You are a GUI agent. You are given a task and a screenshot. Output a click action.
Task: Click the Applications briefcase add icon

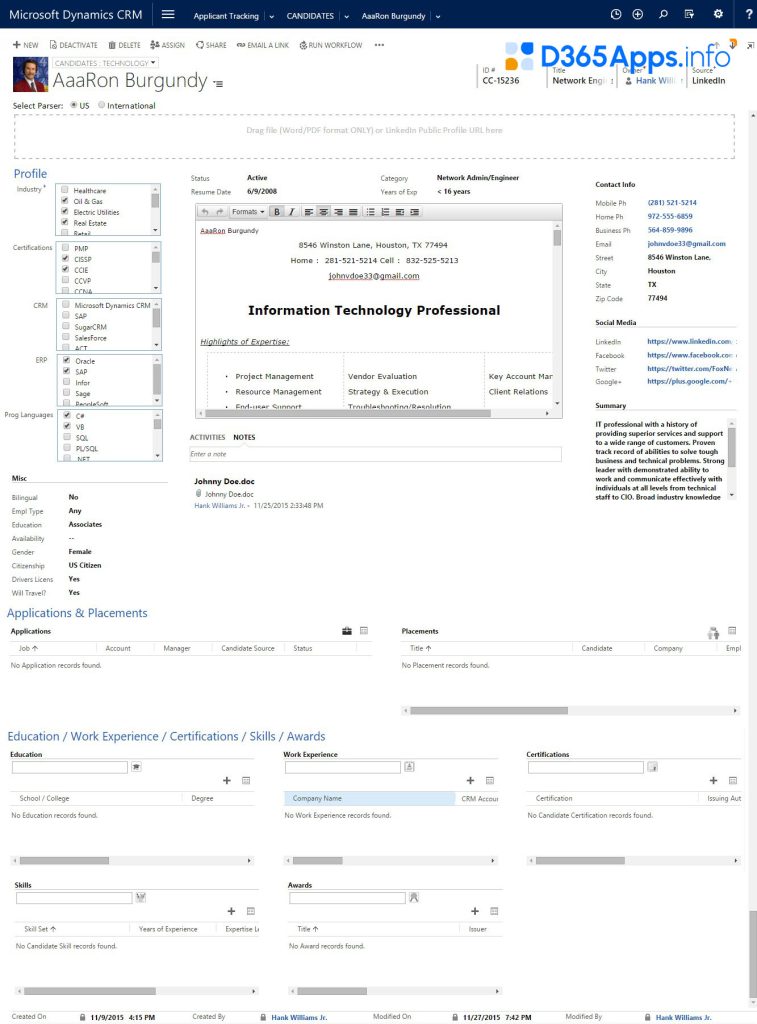(347, 631)
